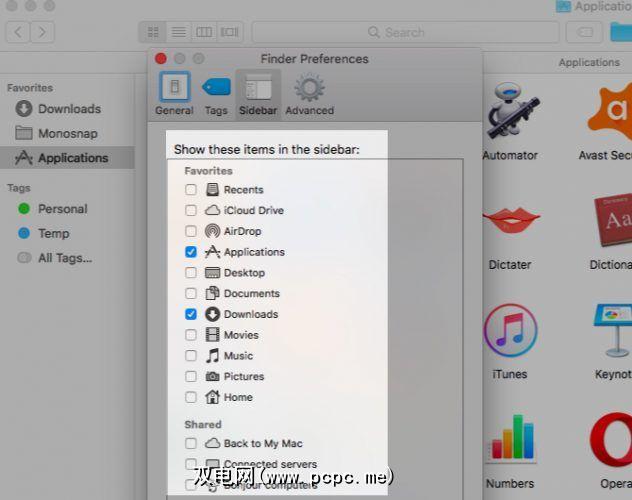
Task: Switch Finder to column view
Action: [x=204, y=32]
